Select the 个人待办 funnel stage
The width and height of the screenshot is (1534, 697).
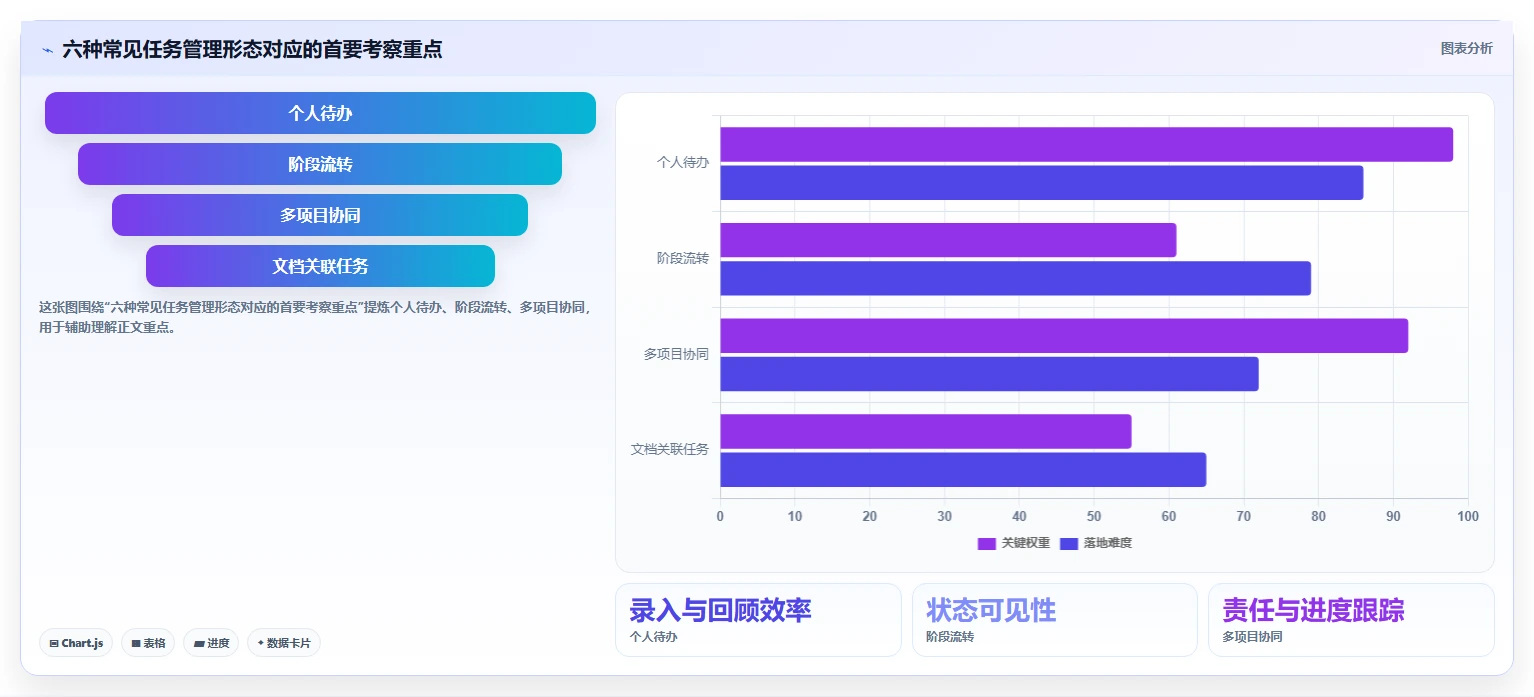tap(320, 113)
